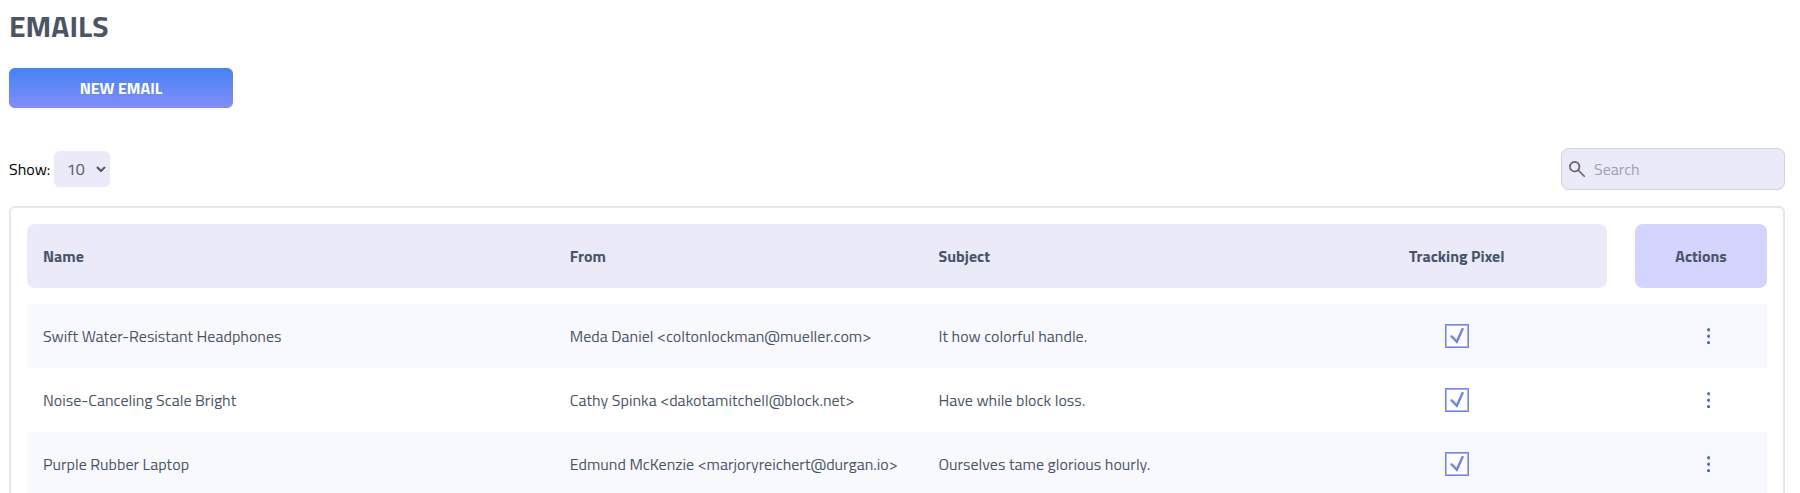Click subject 'It how colorful handle.'
Screen dimensions: 1800x493
point(1012,337)
